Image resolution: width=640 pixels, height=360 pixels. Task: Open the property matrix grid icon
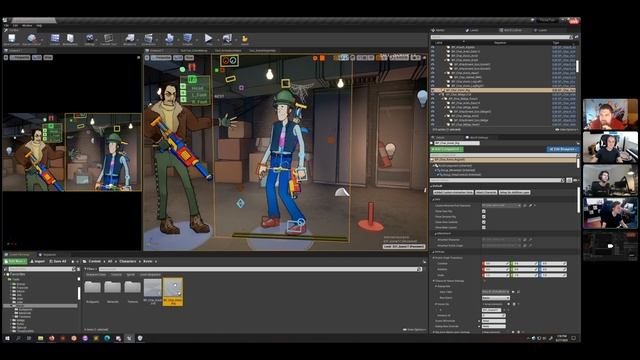tap(569, 180)
